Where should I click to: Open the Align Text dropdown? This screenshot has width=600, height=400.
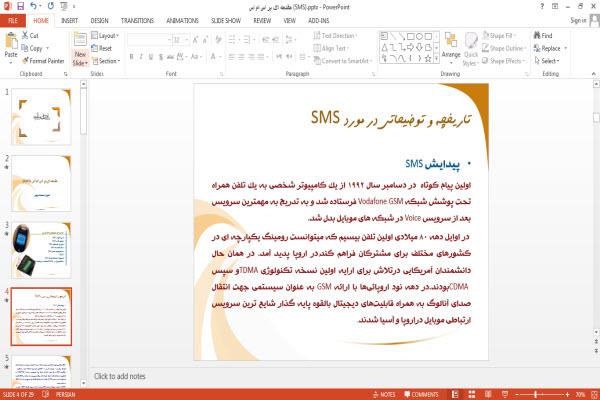coord(331,48)
